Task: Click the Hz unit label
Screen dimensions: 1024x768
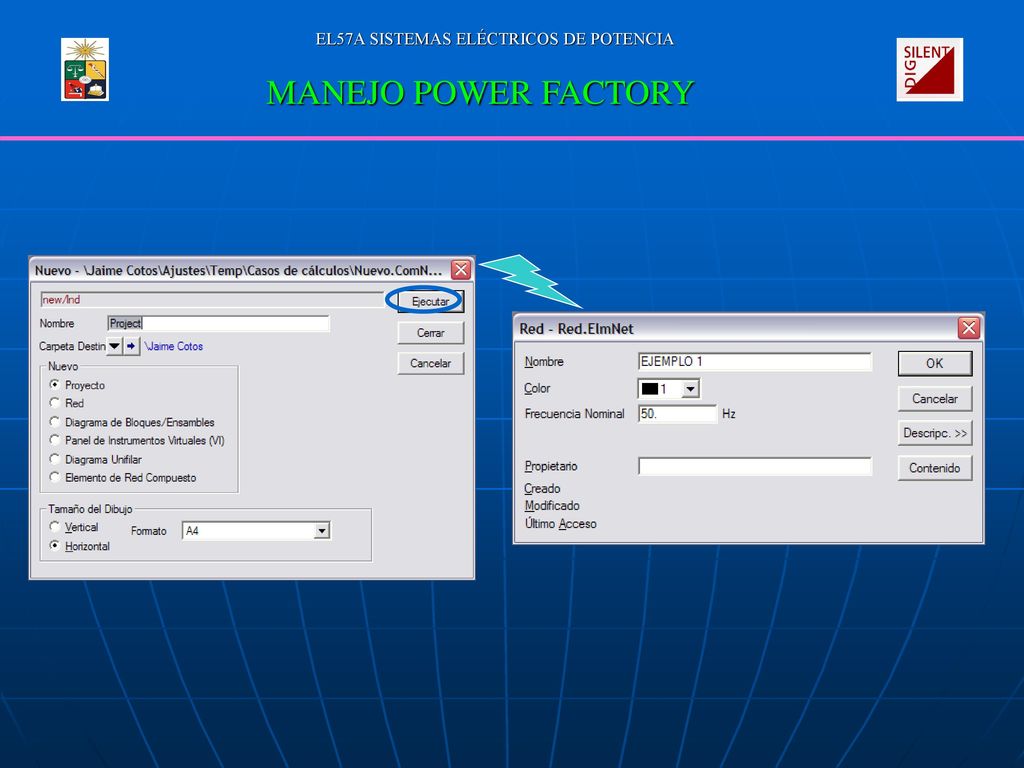Action: click(729, 414)
